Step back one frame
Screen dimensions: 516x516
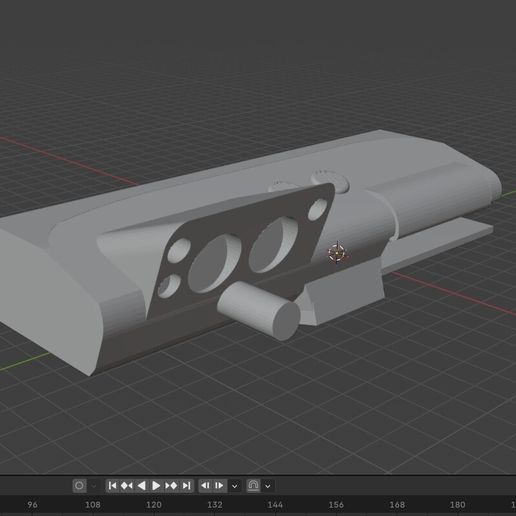[205, 485]
